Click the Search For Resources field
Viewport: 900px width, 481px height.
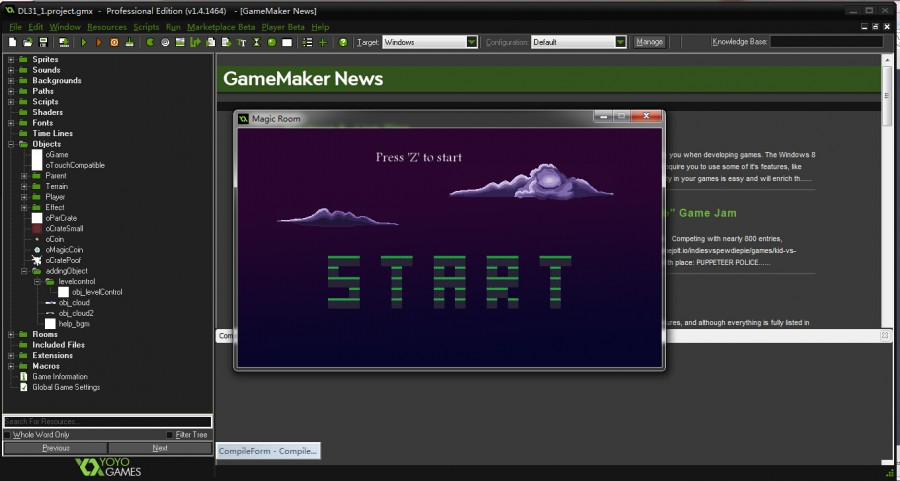pyautogui.click(x=108, y=422)
